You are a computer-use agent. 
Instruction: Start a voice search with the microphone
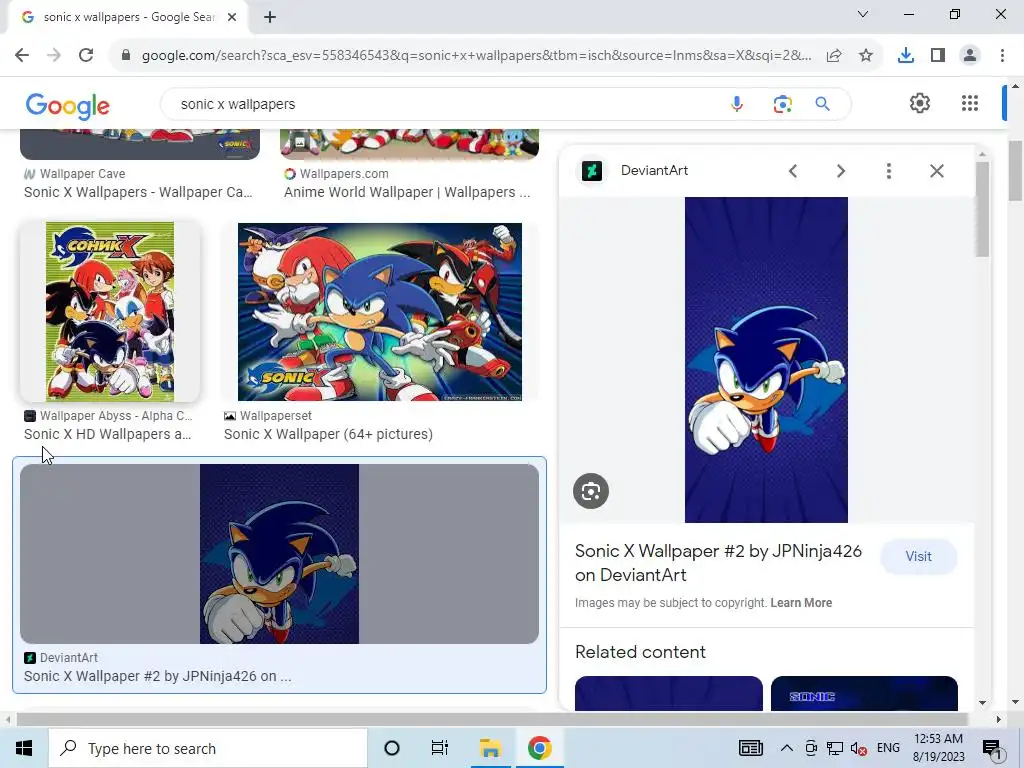[x=737, y=104]
